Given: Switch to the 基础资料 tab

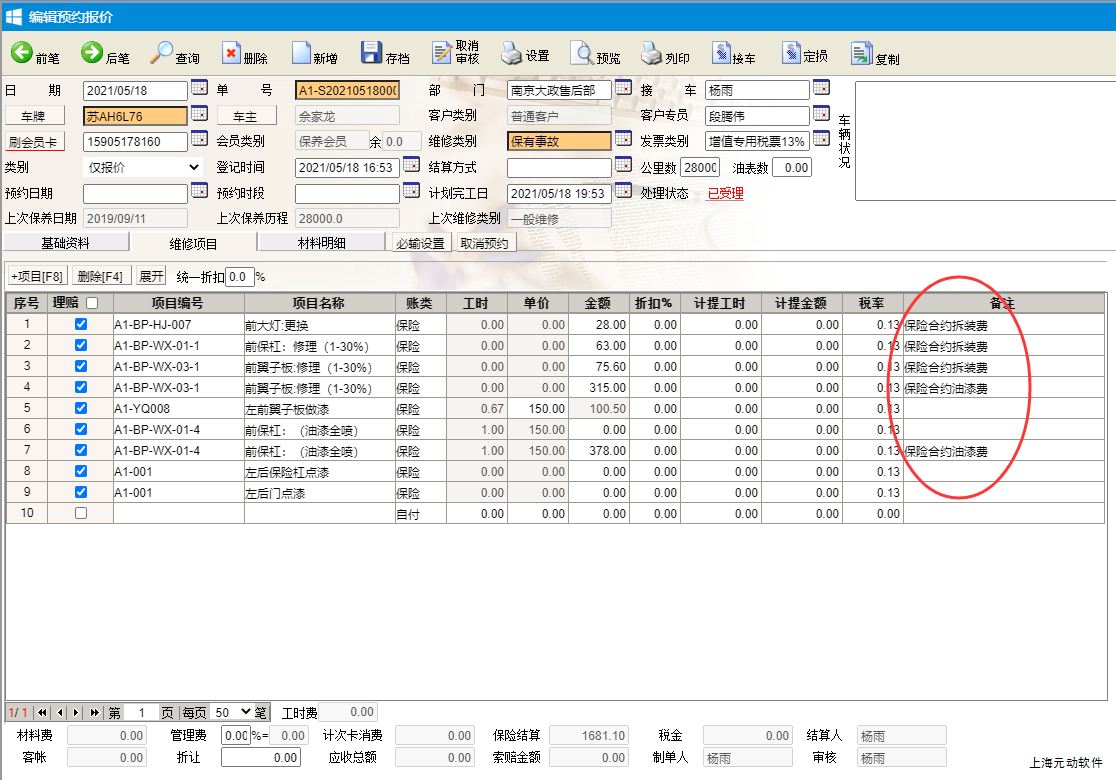Looking at the screenshot, I should tap(66, 243).
